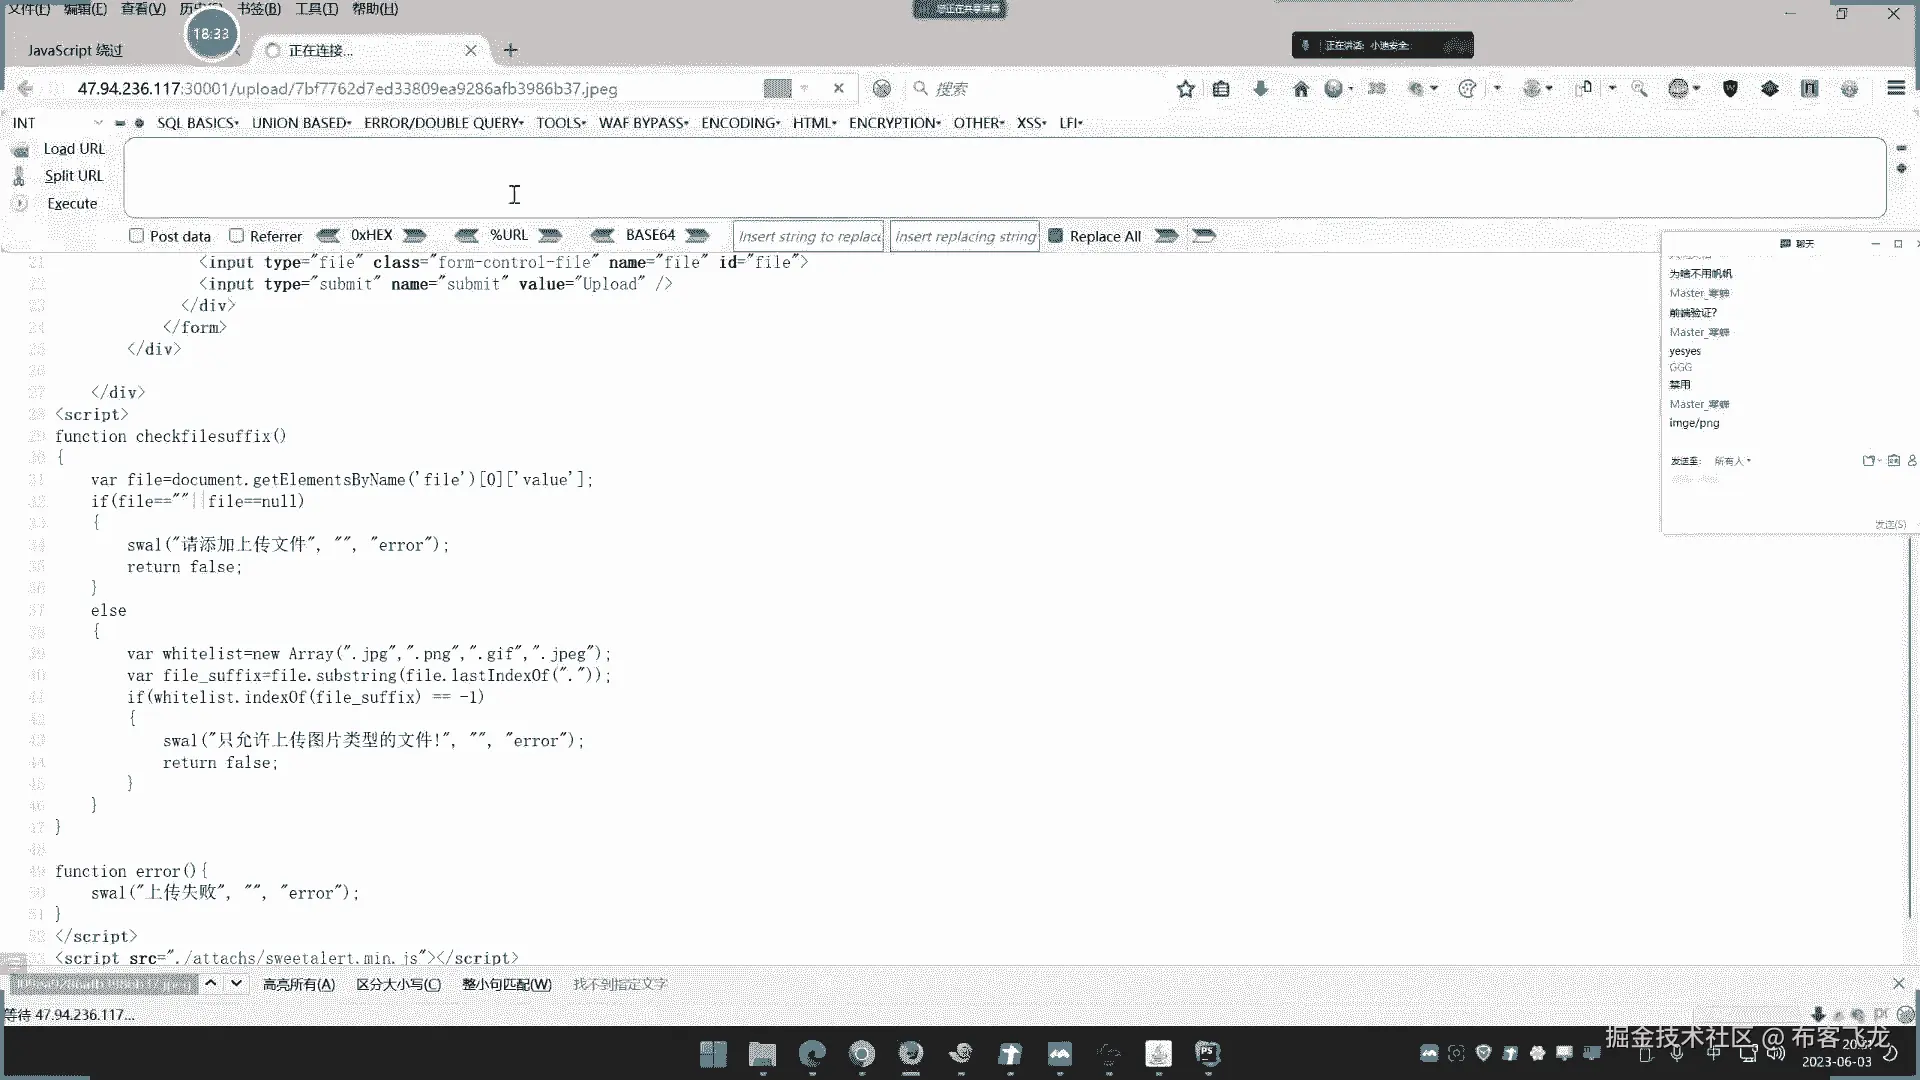Viewport: 1920px width, 1080px height.
Task: Toggle the Replace All checkbox
Action: (1055, 236)
